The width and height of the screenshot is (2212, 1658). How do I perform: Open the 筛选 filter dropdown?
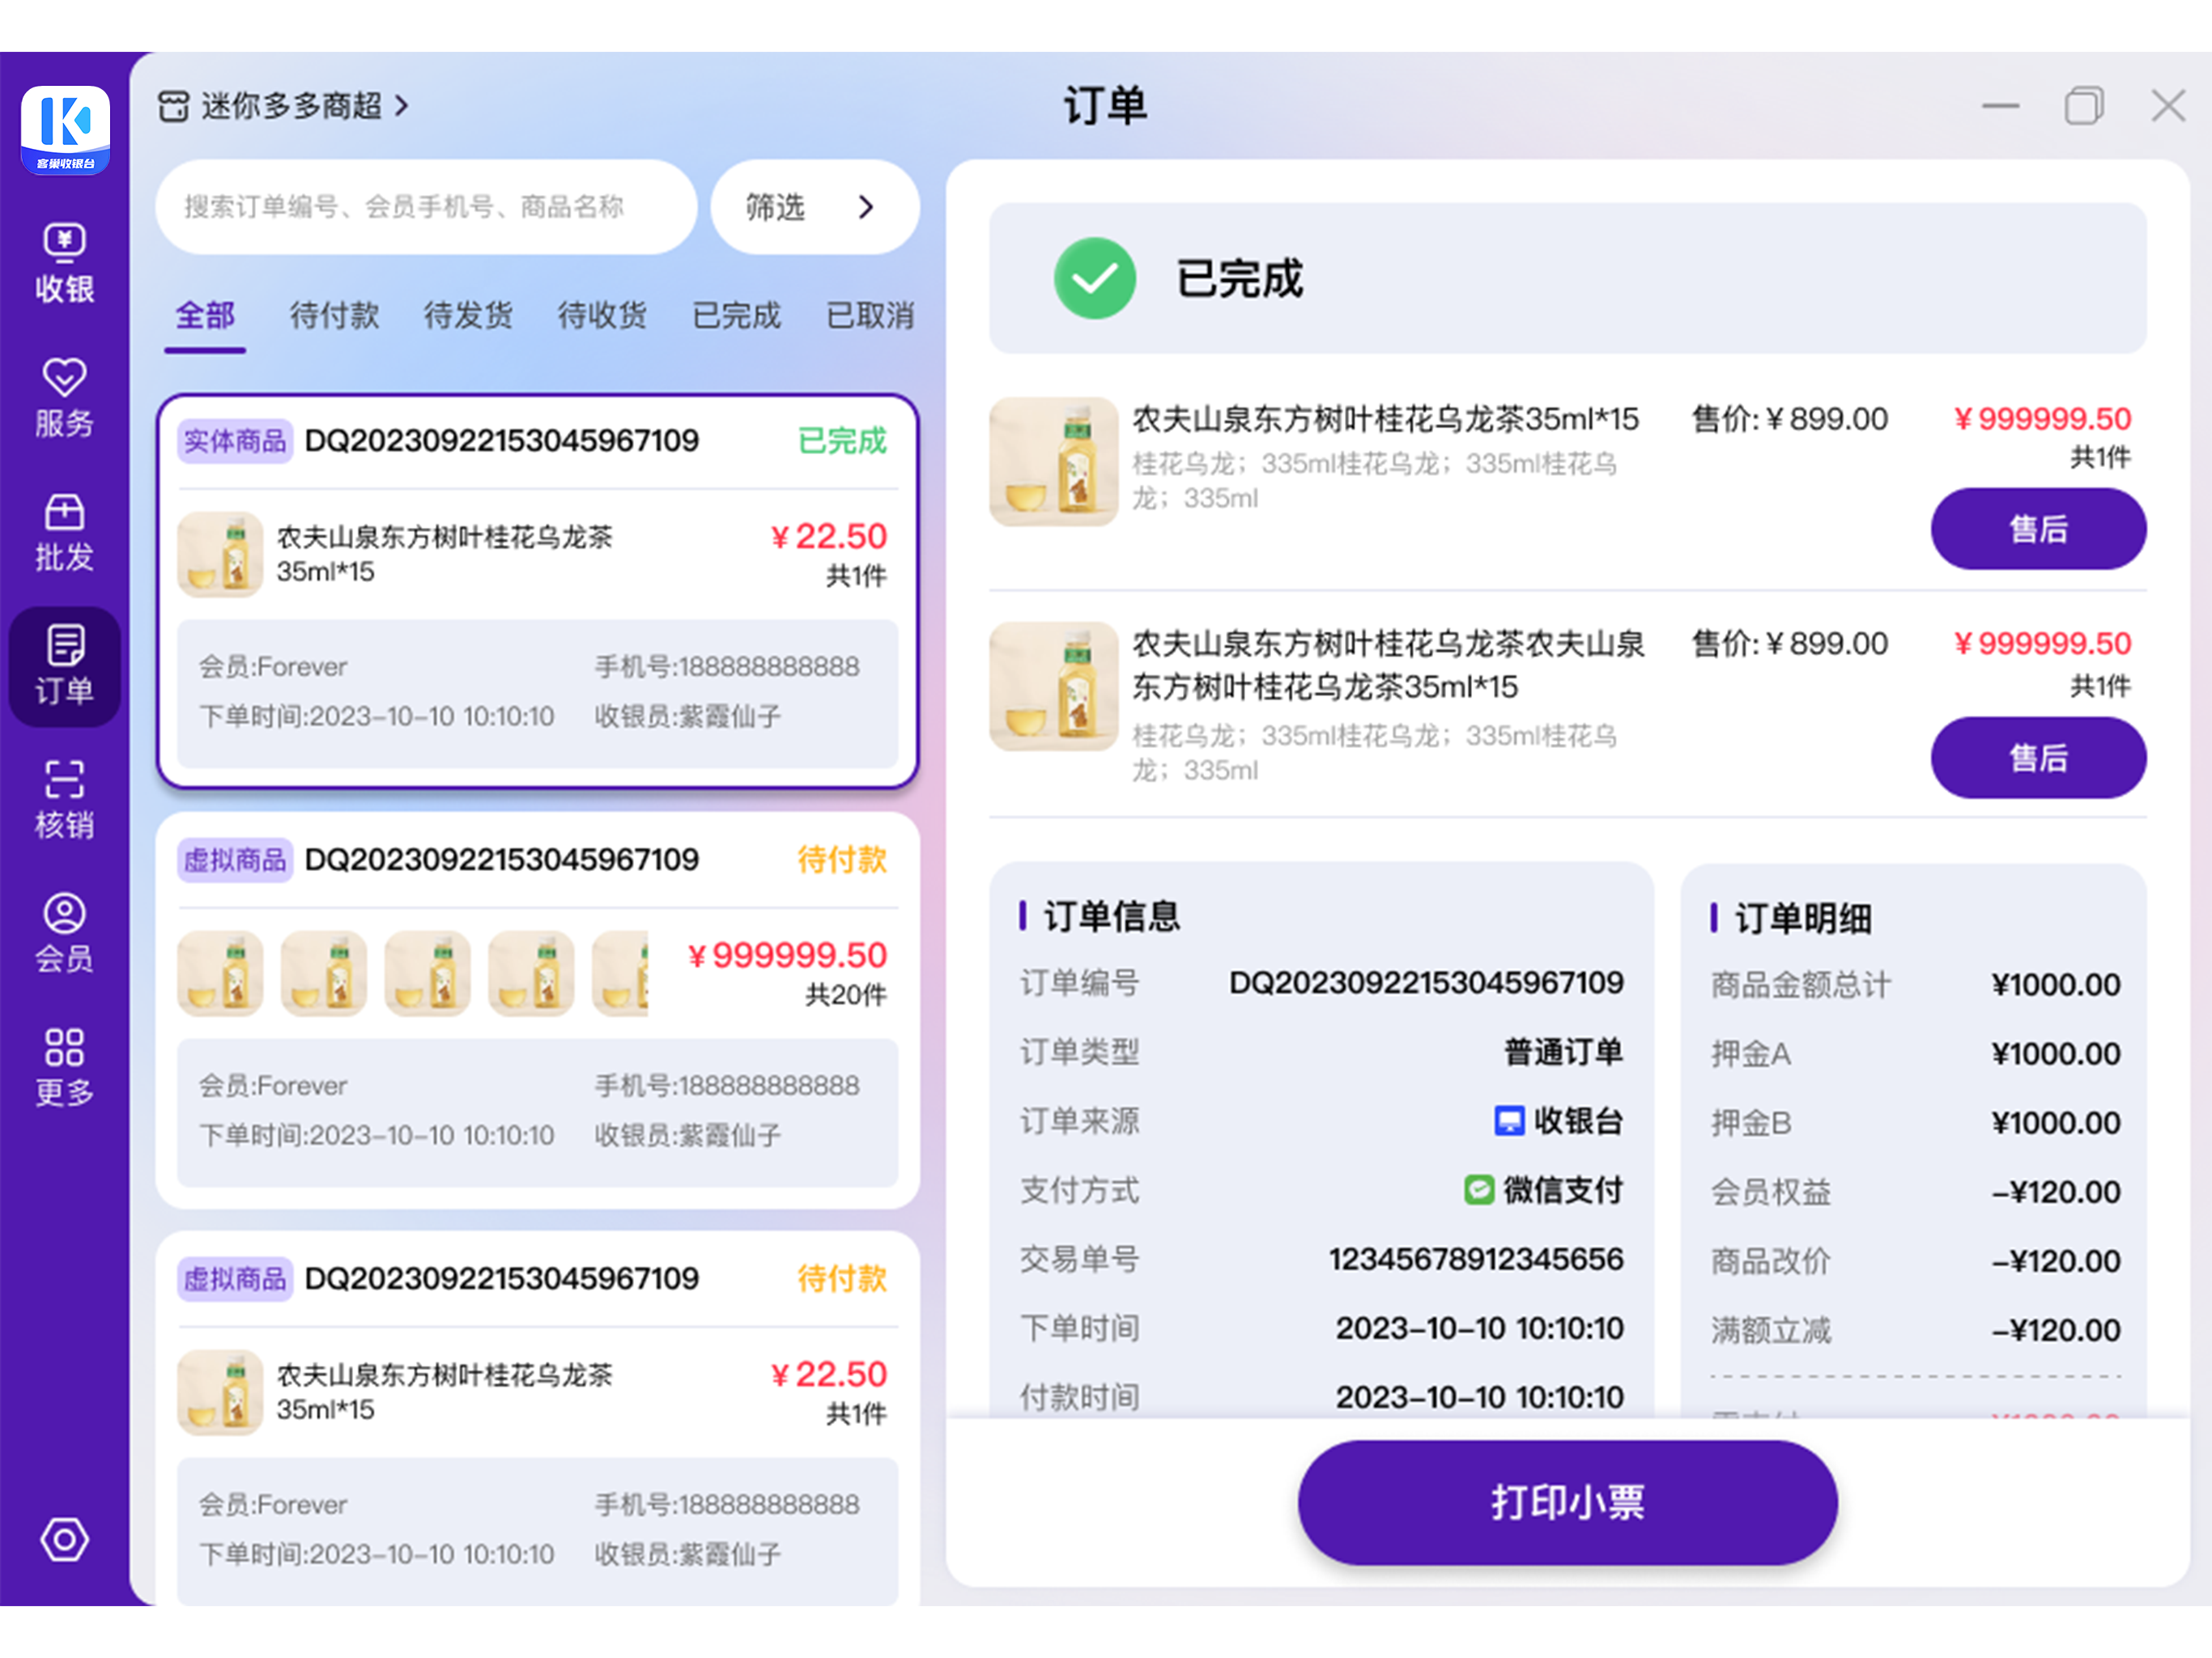815,207
